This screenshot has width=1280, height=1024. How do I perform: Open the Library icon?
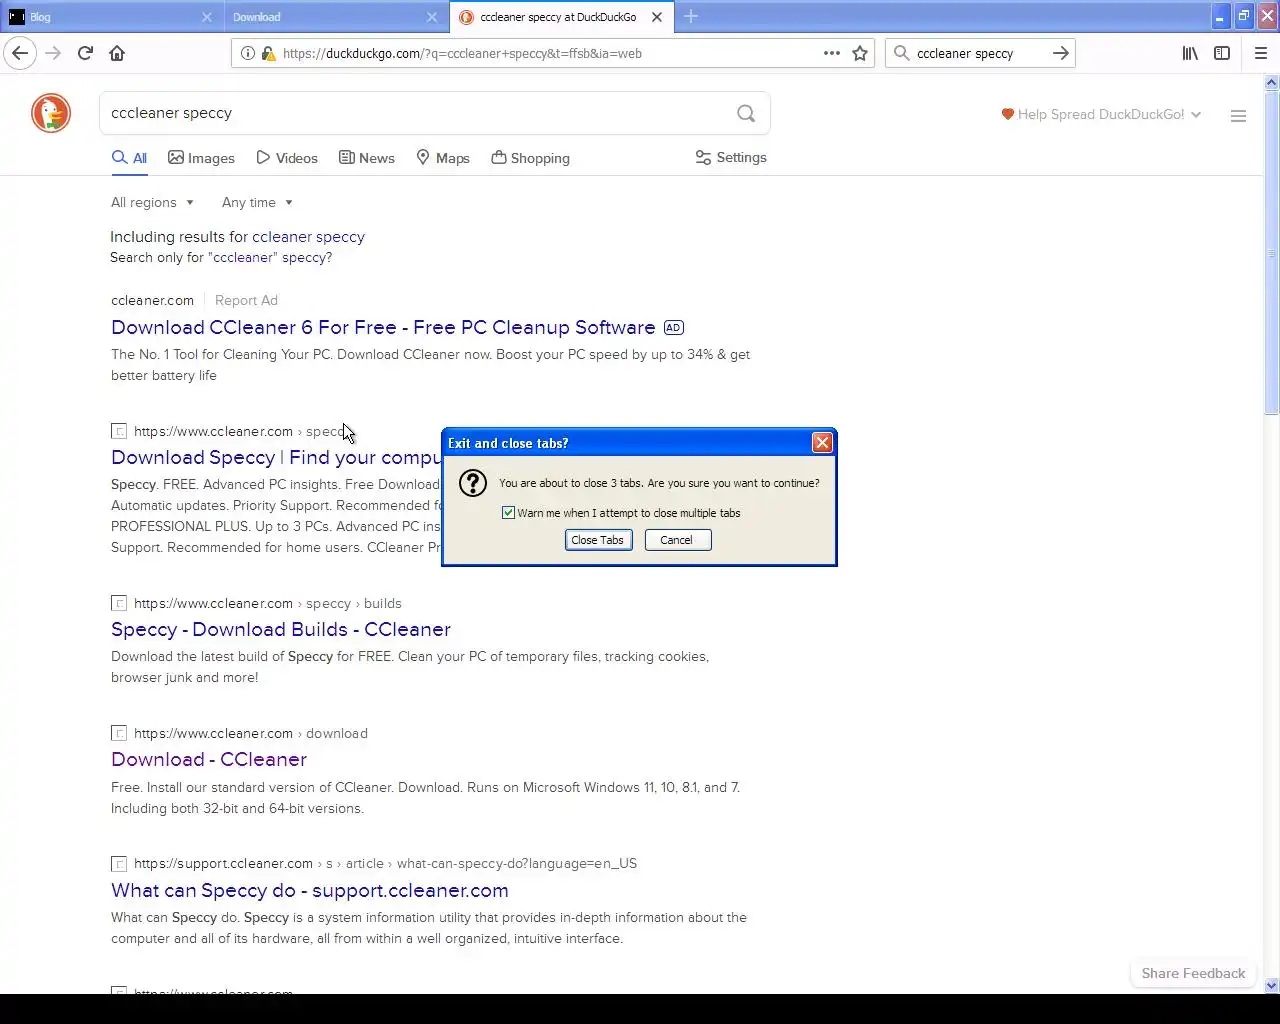click(1190, 53)
